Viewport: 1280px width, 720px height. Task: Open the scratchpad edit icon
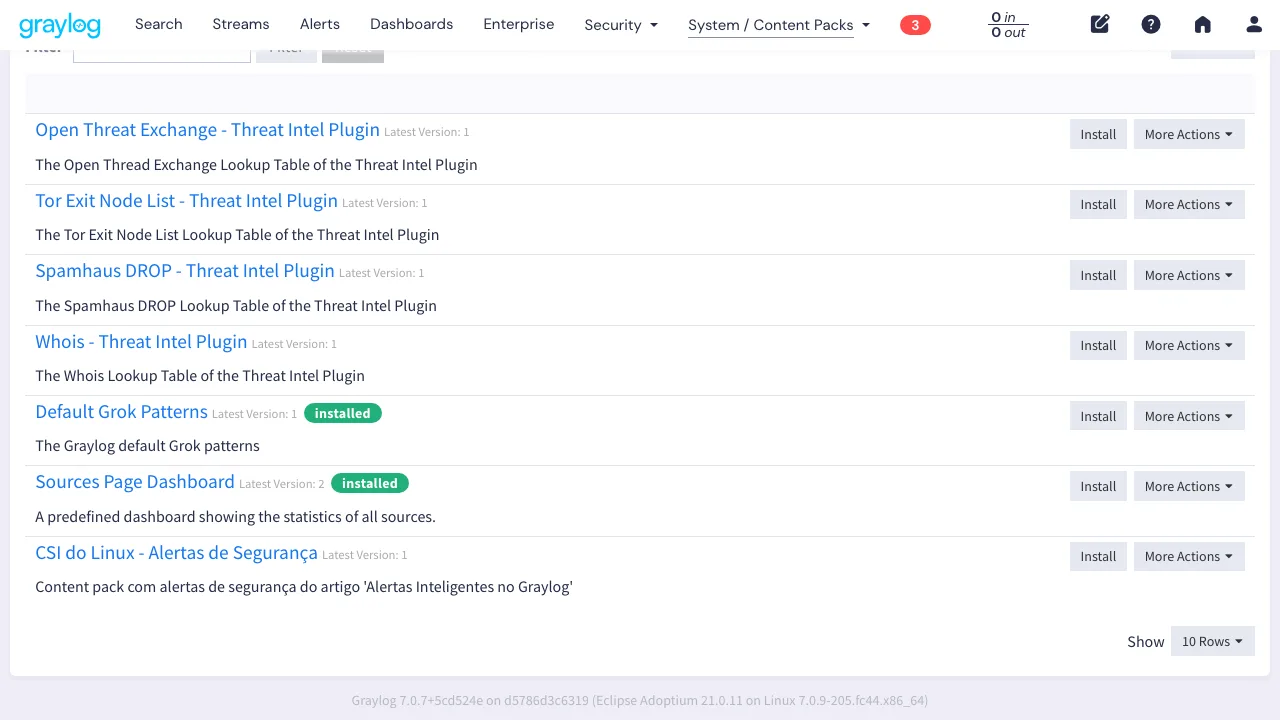(1100, 24)
